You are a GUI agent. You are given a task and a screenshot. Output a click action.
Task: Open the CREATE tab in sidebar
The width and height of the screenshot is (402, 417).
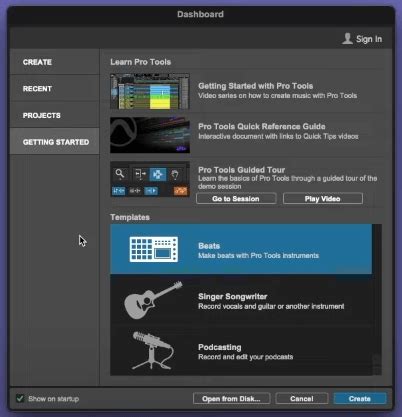[x=55, y=62]
